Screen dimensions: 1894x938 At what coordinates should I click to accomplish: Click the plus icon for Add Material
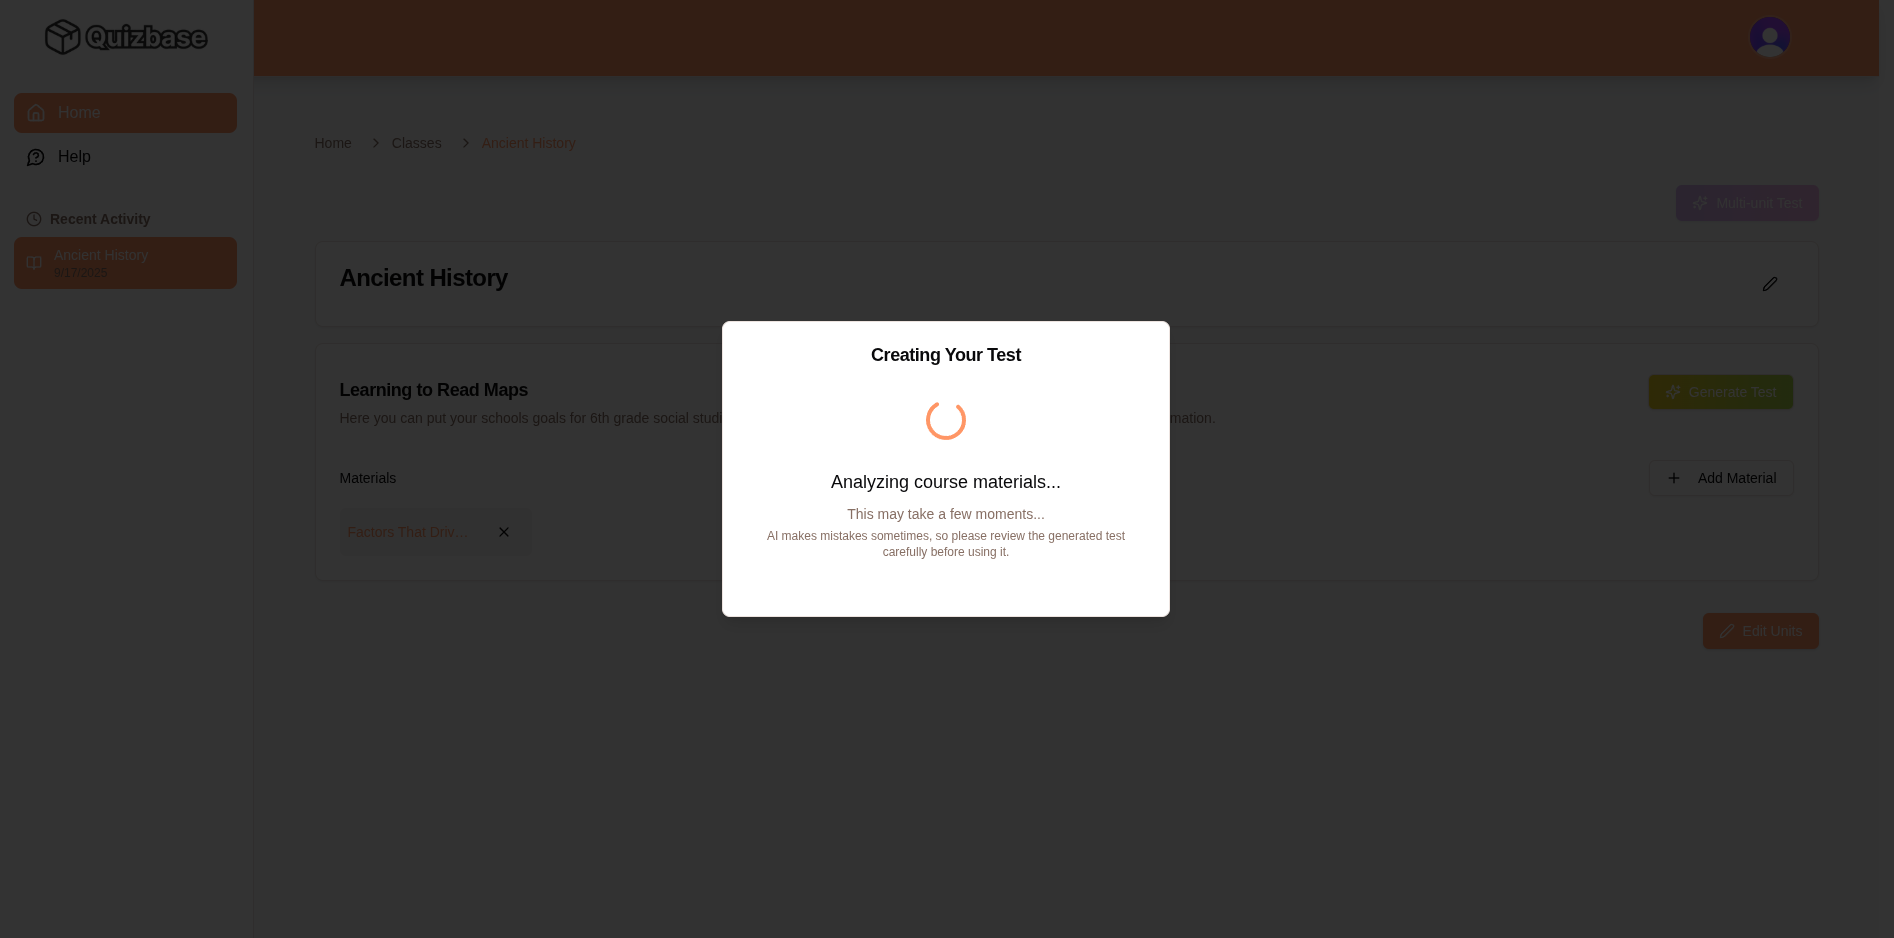1673,478
